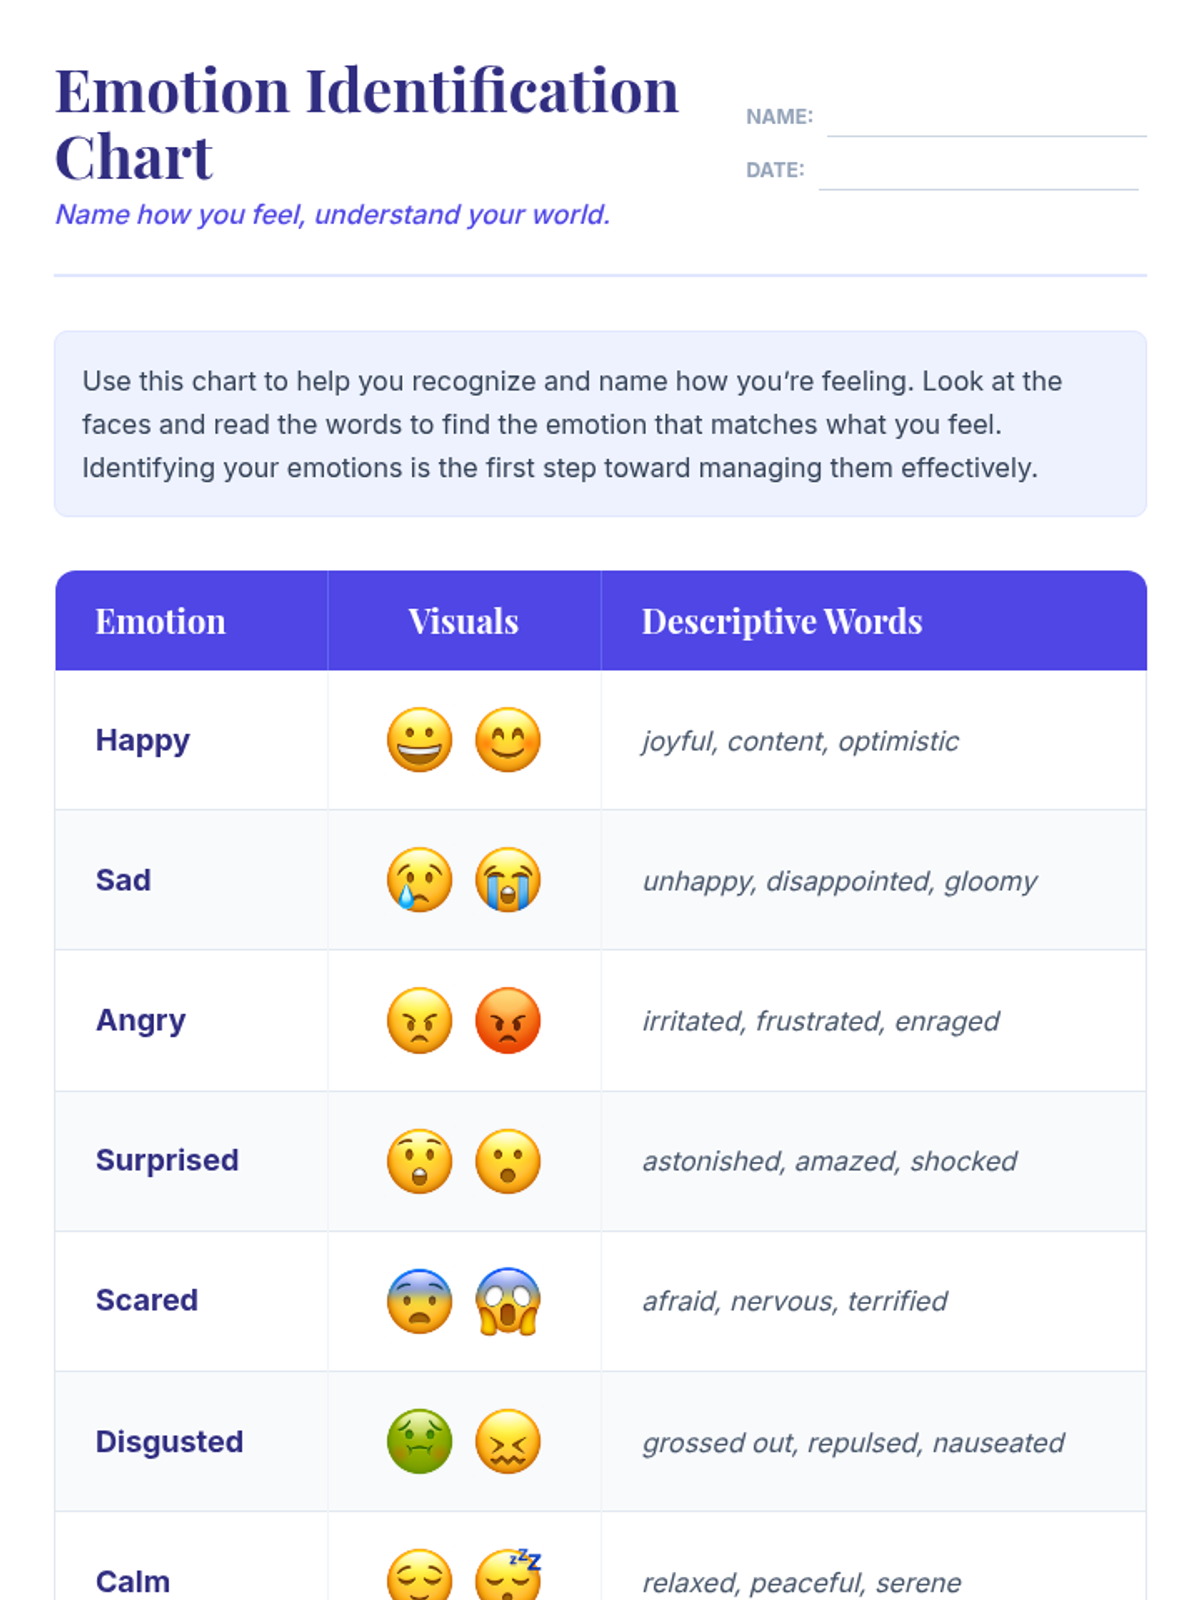The width and height of the screenshot is (1200, 1600).
Task: Select the blushing smile emoji for Happy
Action: coord(508,740)
